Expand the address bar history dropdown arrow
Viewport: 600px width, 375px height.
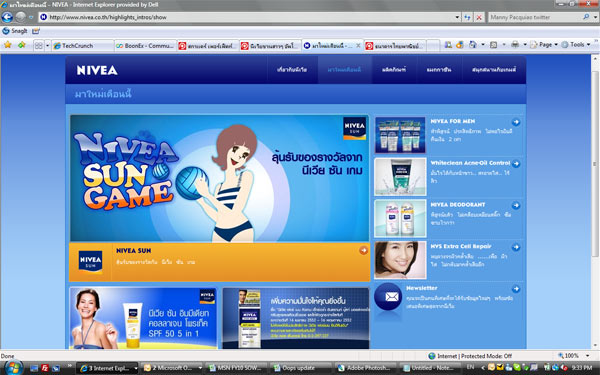tap(457, 17)
